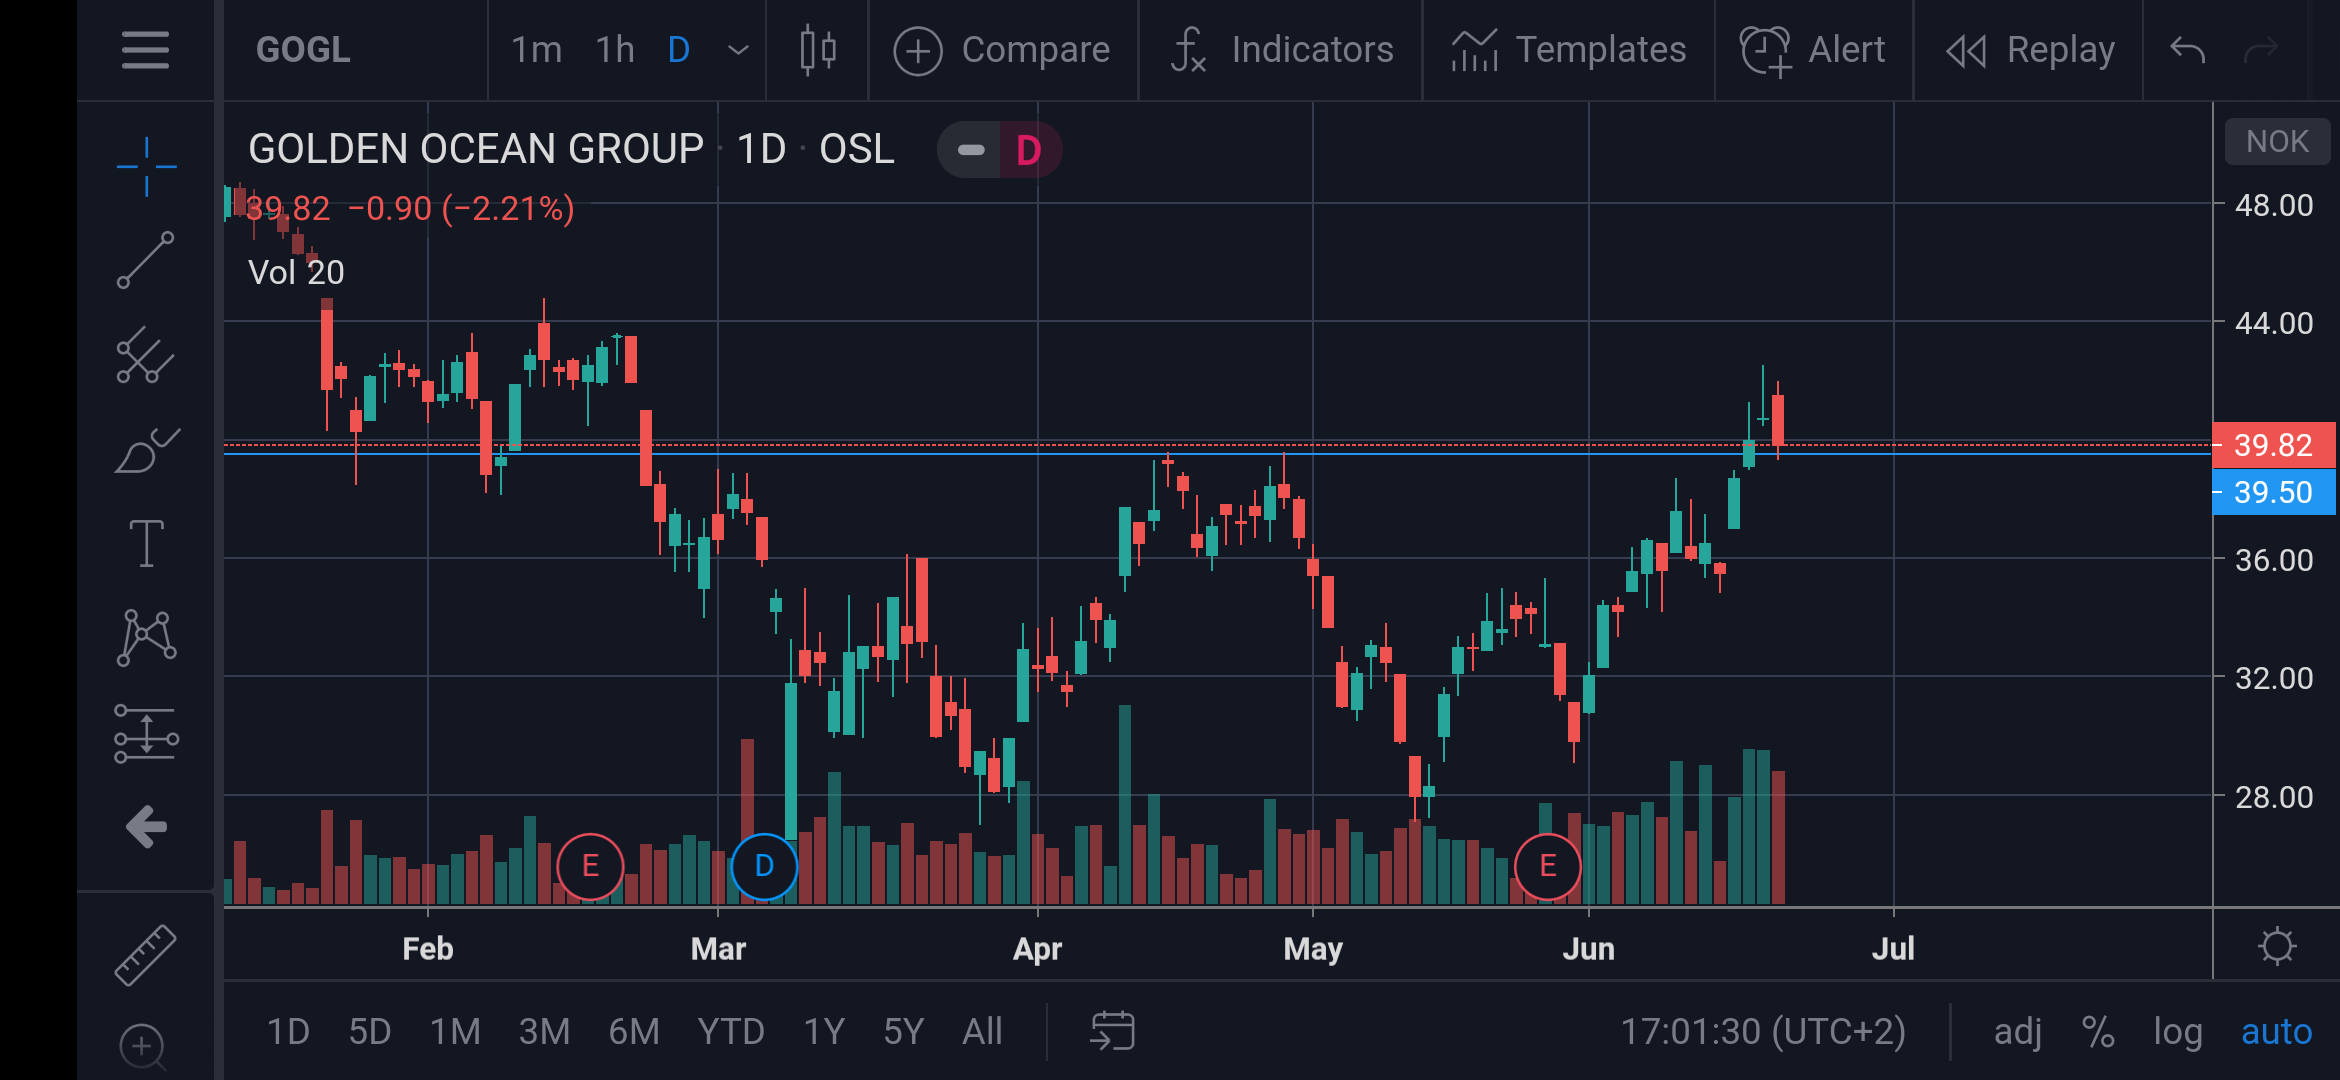Open the NOK currency selector
Image resolution: width=2340 pixels, height=1080 pixels.
point(2277,142)
